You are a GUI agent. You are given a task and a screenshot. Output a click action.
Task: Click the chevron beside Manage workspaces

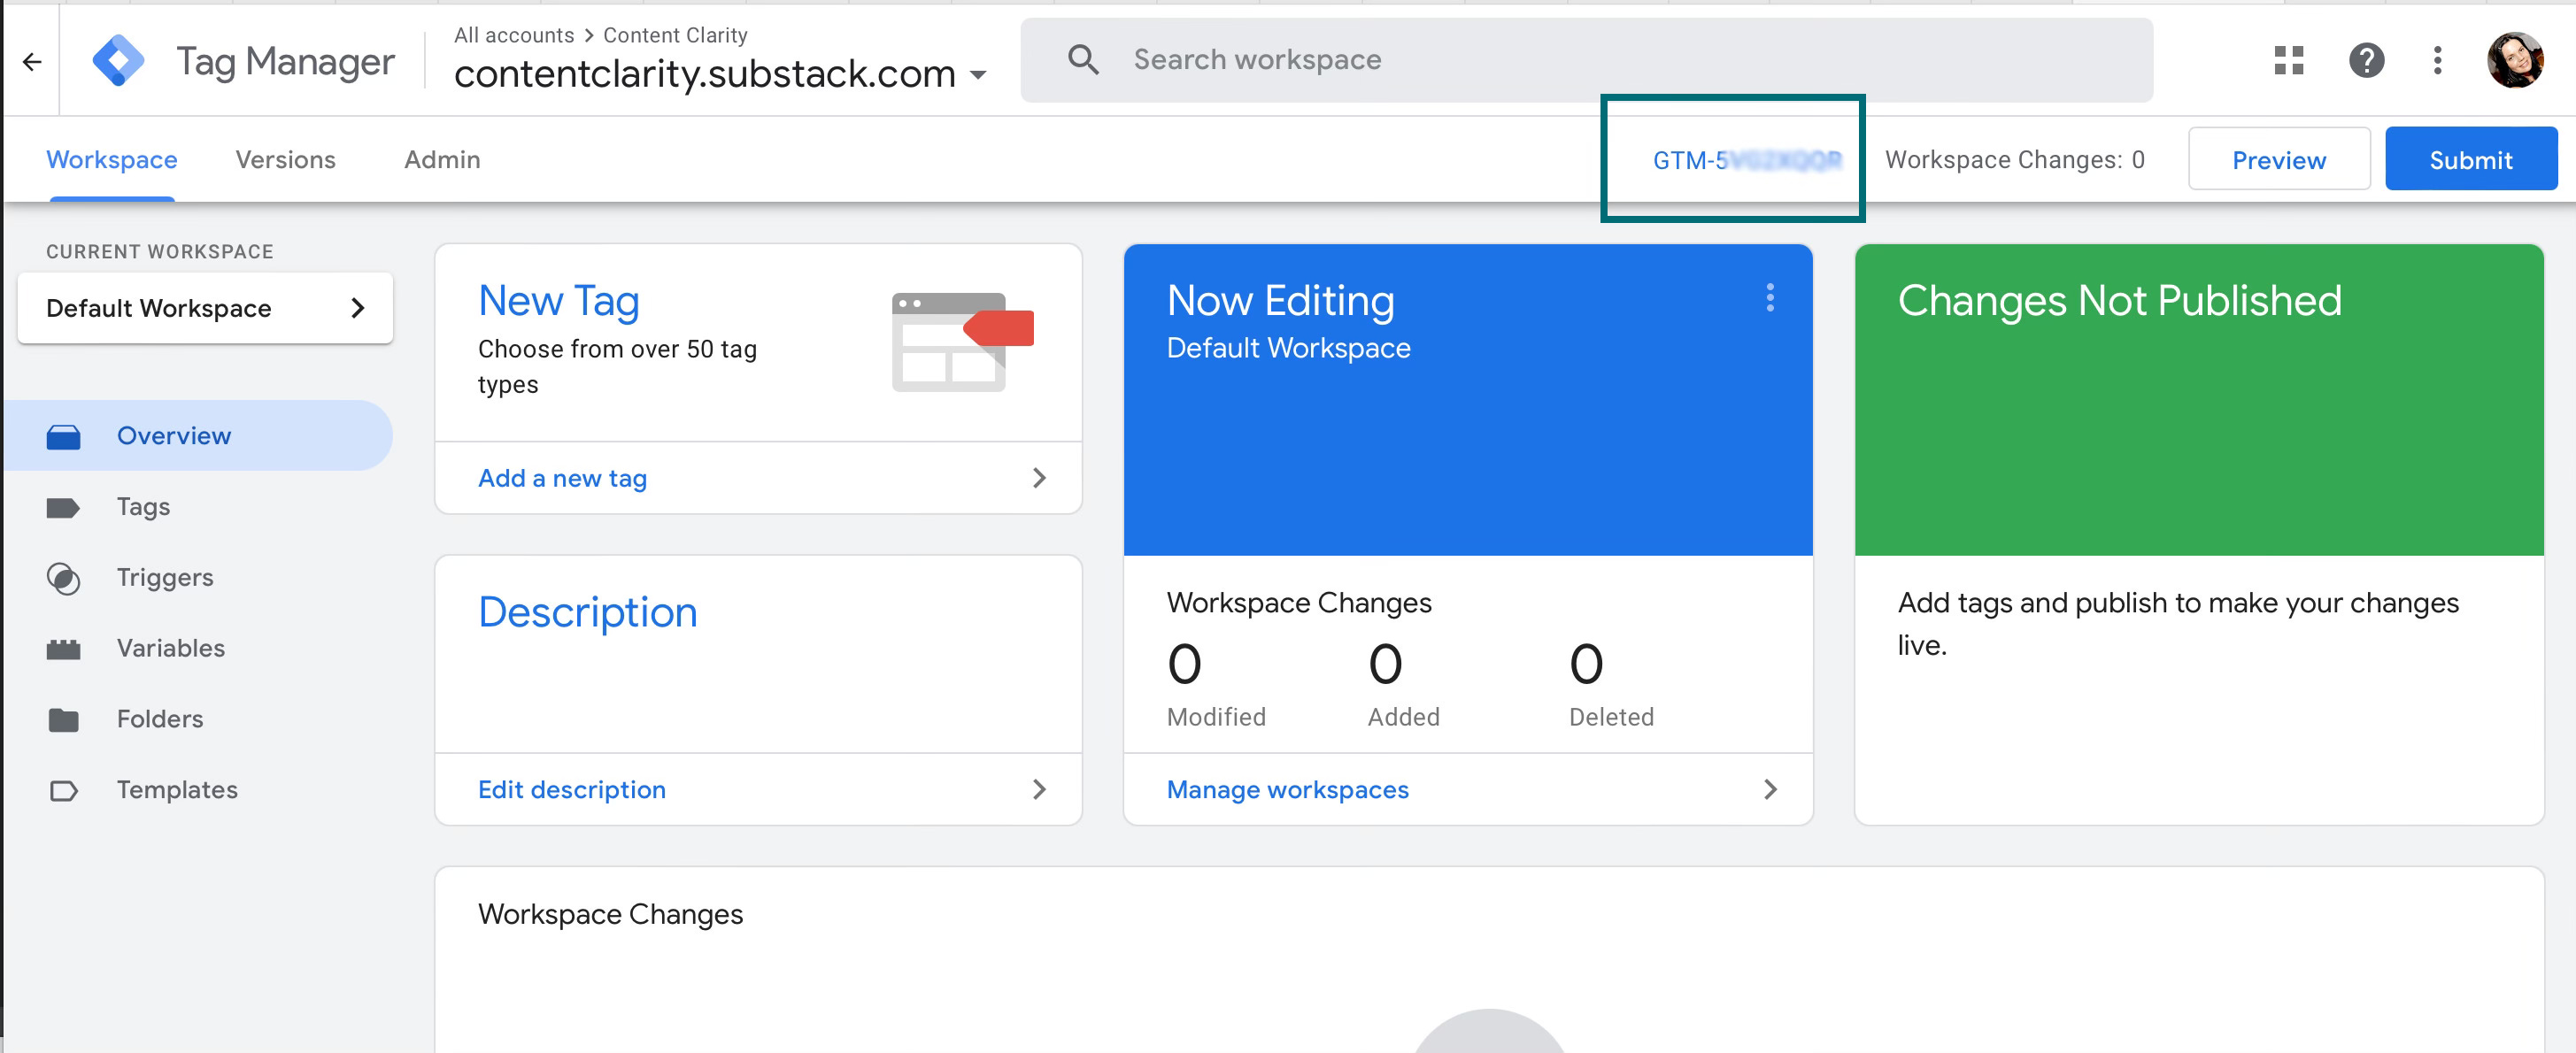1769,789
